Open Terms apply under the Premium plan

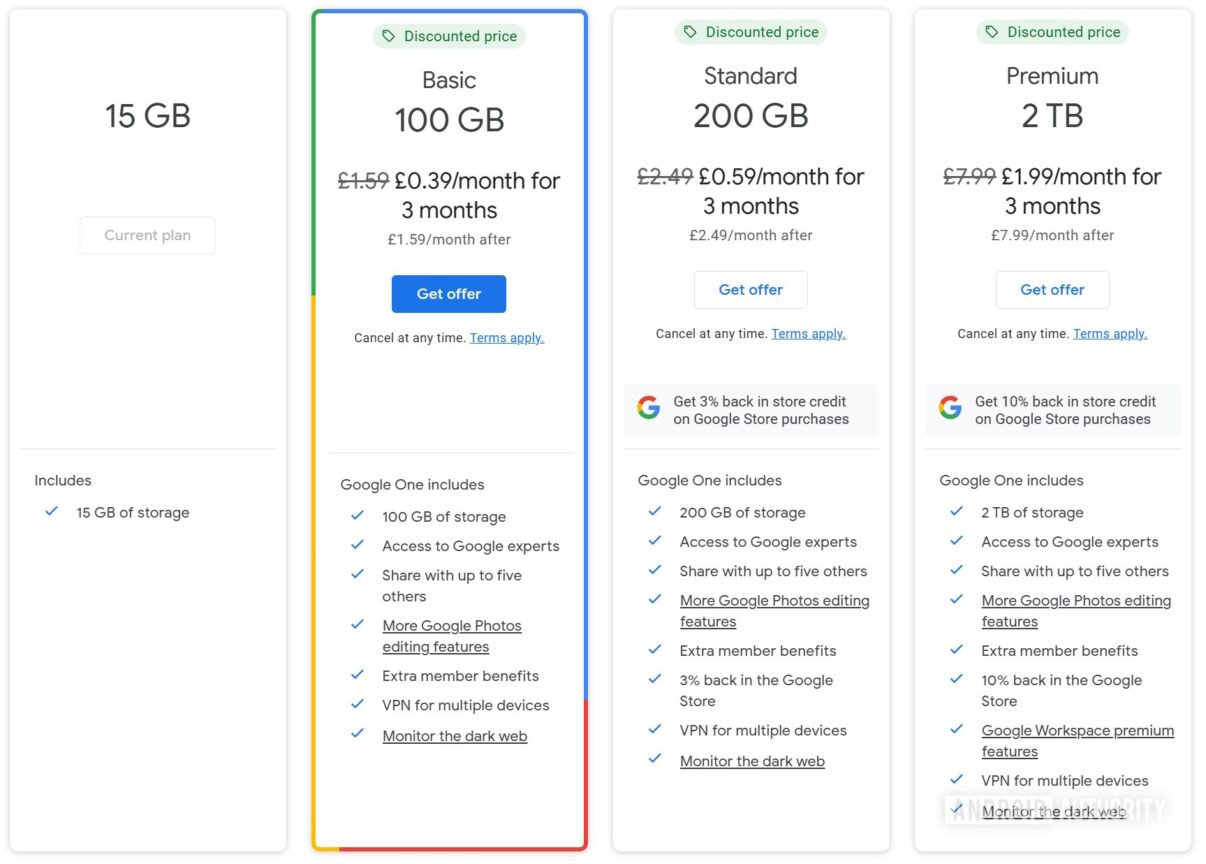(1110, 333)
